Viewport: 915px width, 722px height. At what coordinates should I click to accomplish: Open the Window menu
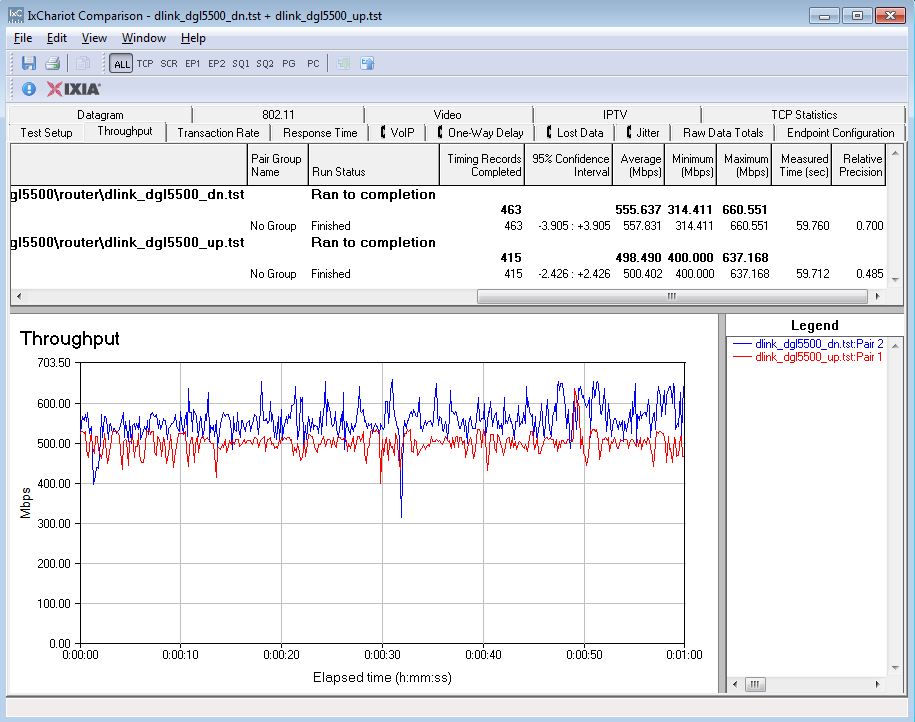144,38
